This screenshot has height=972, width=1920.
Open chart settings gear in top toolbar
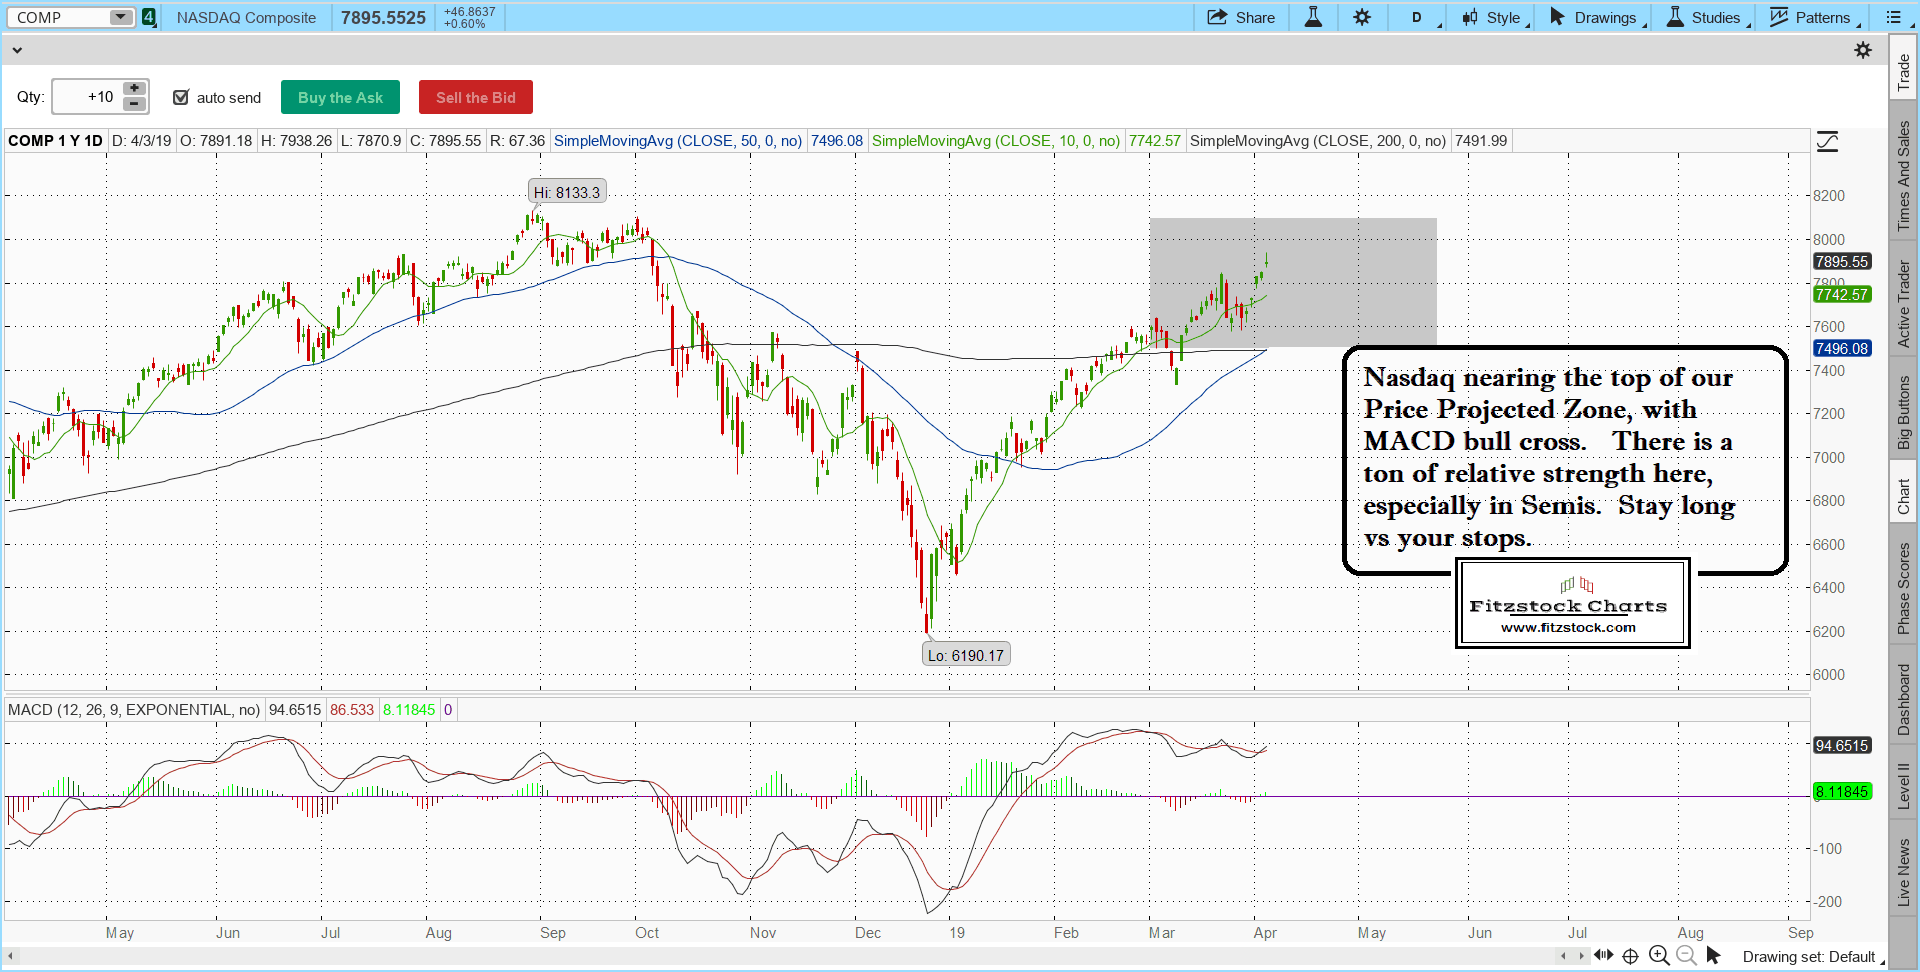(x=1362, y=17)
